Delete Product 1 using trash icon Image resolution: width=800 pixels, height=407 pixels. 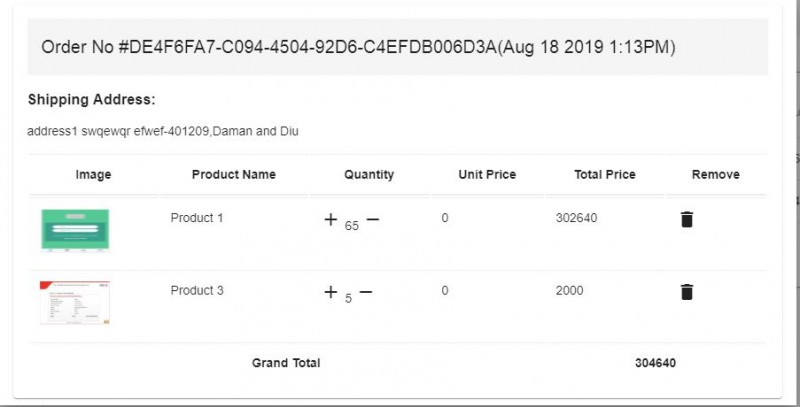687,219
